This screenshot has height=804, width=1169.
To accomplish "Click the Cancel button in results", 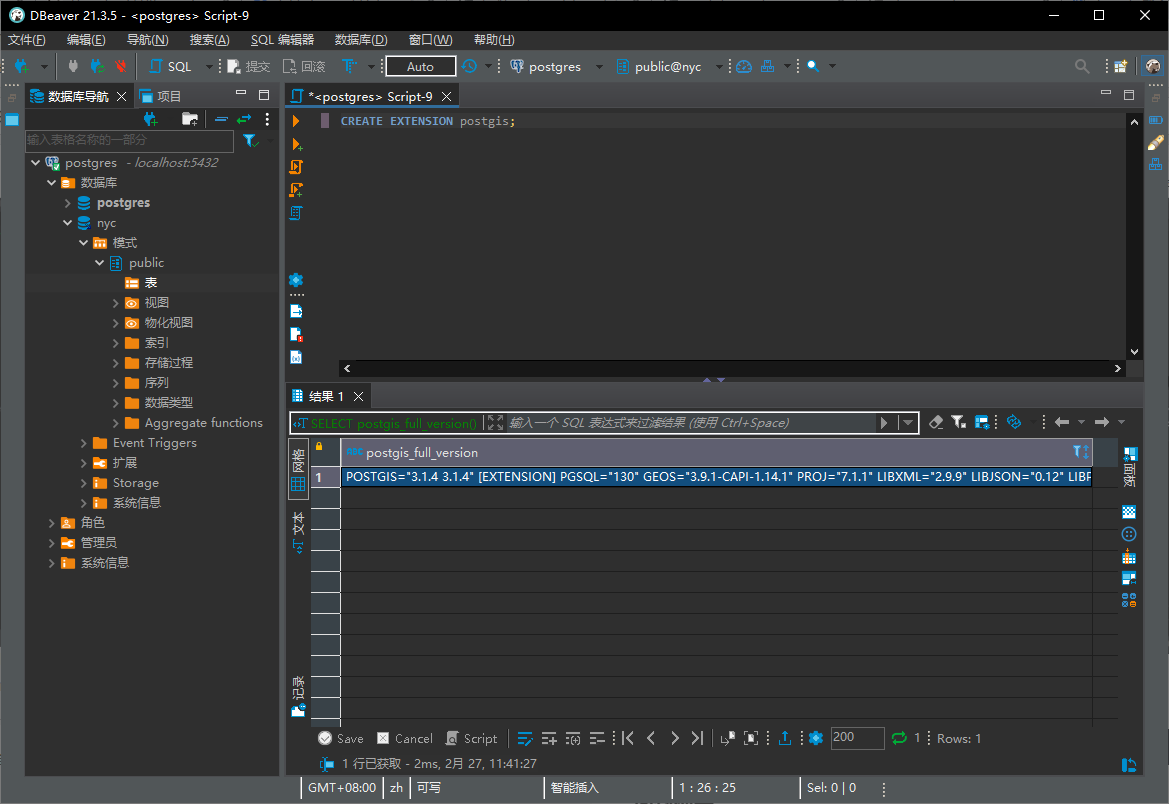I will click(x=405, y=738).
